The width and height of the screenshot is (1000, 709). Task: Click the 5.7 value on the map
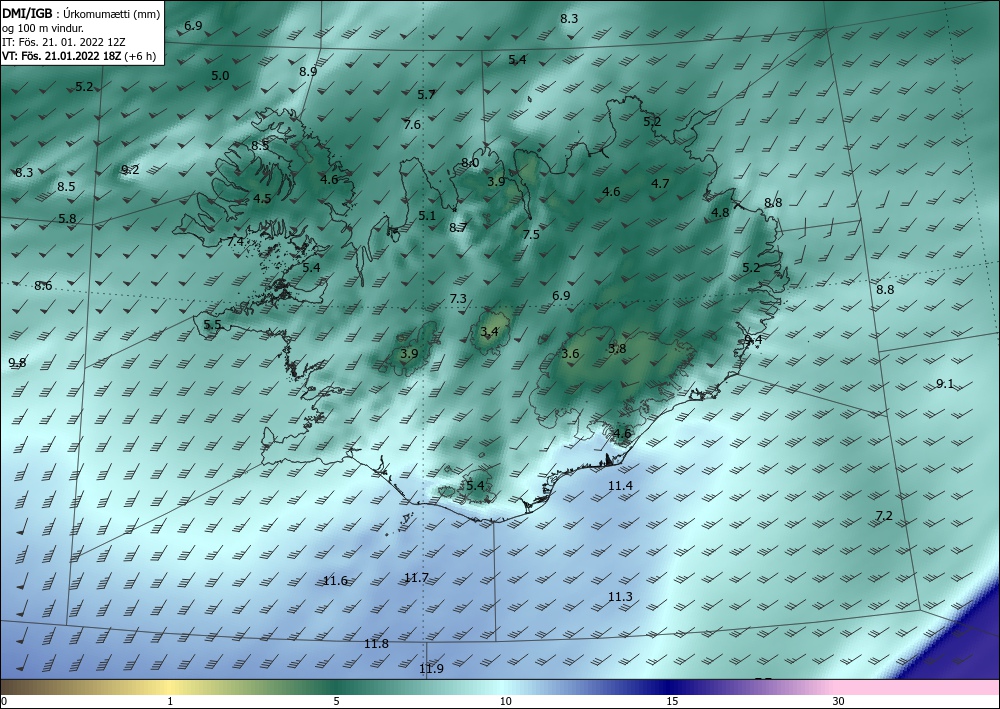(x=426, y=95)
